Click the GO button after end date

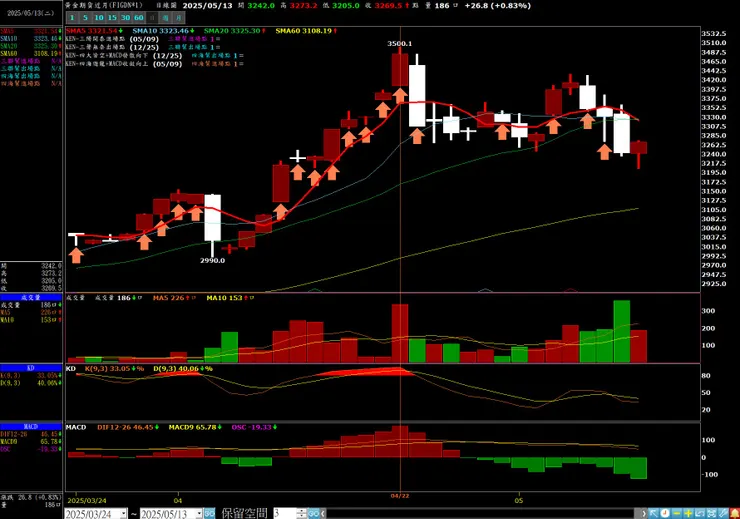pos(210,513)
